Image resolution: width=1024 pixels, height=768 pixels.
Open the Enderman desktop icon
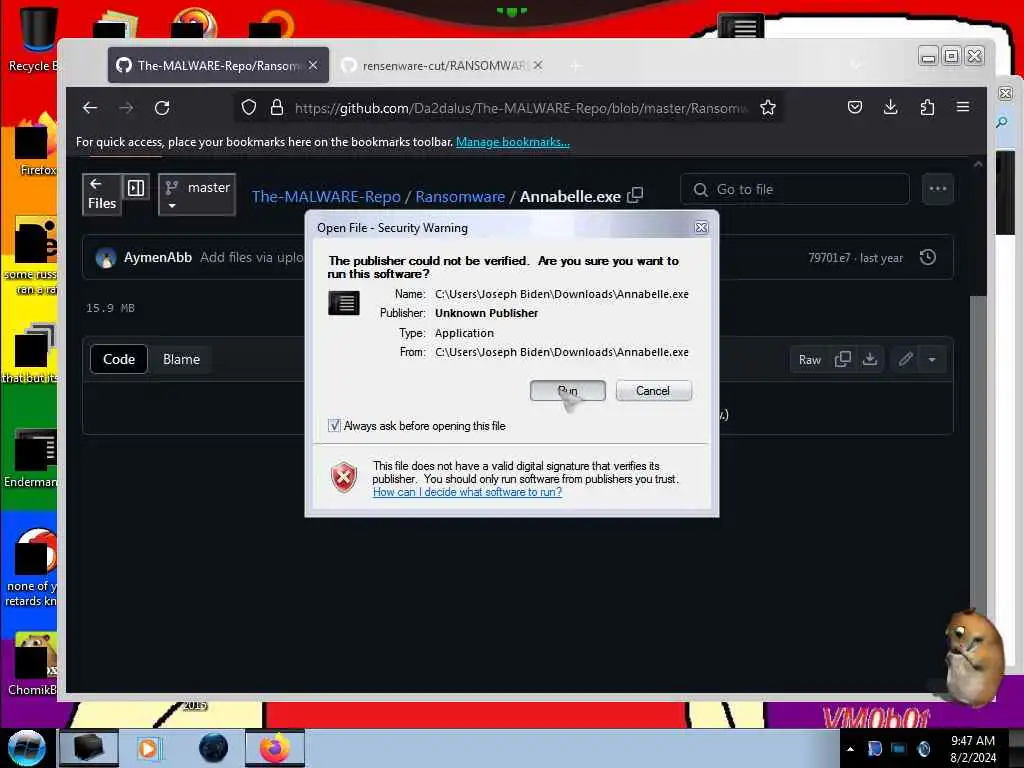pyautogui.click(x=31, y=459)
